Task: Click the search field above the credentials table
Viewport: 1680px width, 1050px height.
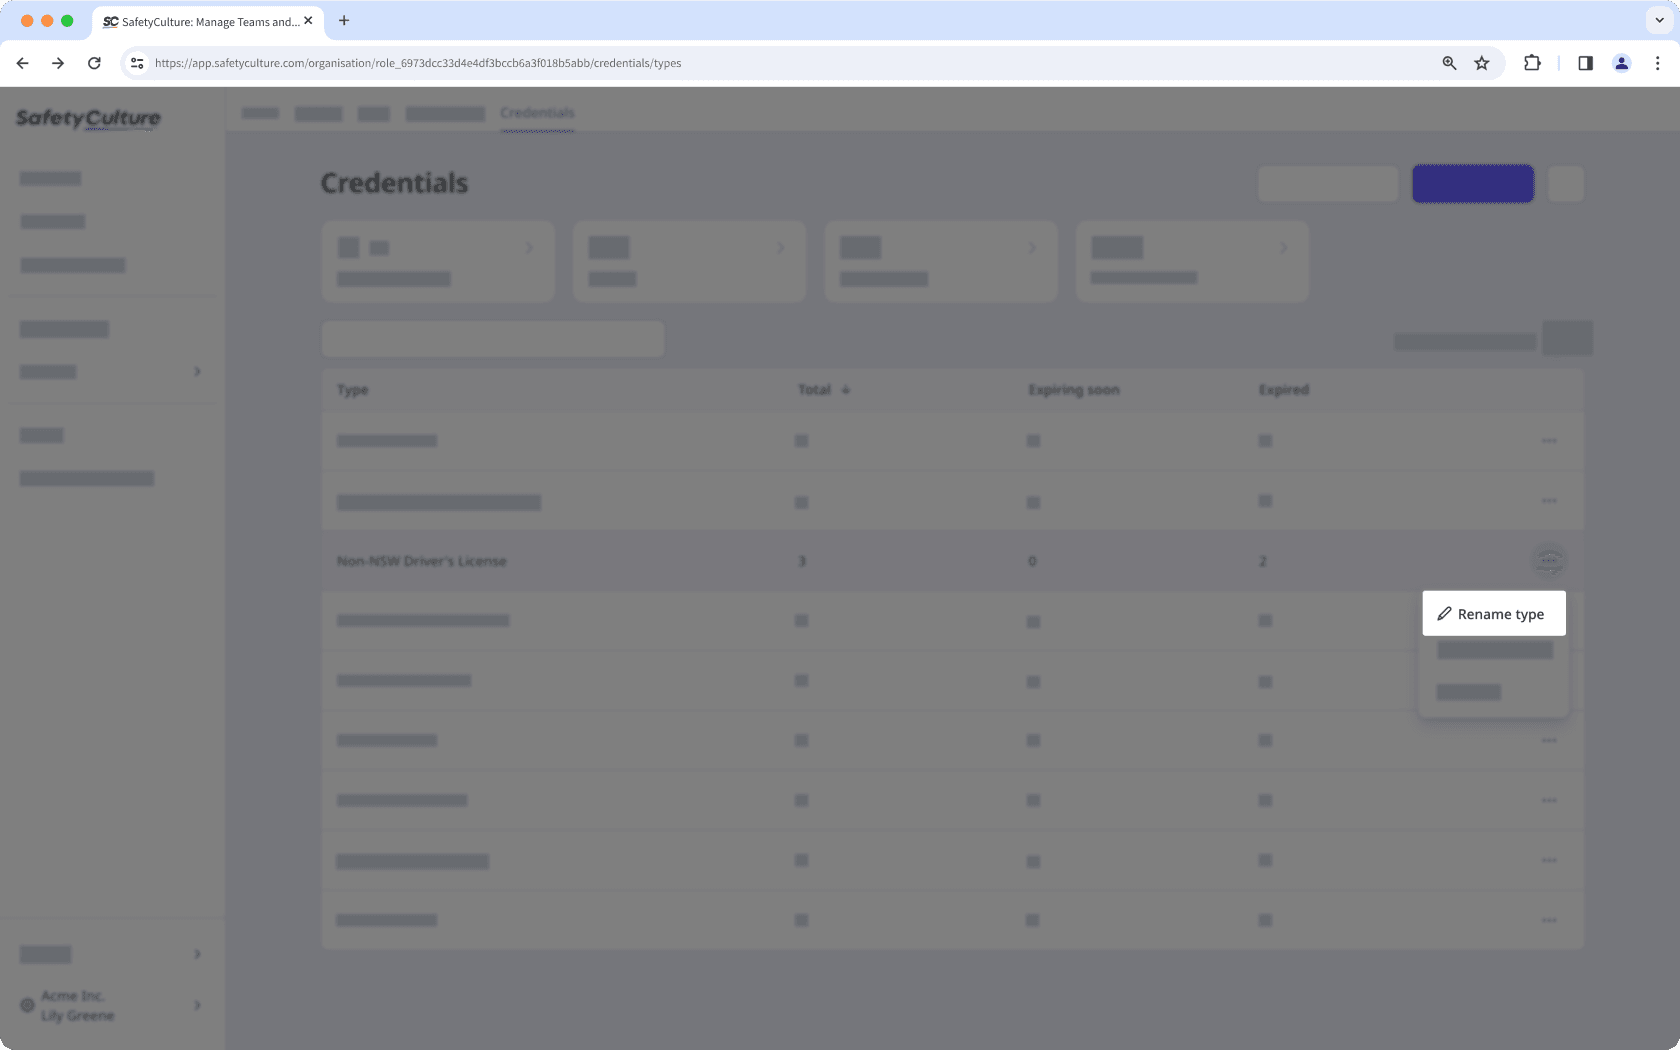Action: (492, 339)
